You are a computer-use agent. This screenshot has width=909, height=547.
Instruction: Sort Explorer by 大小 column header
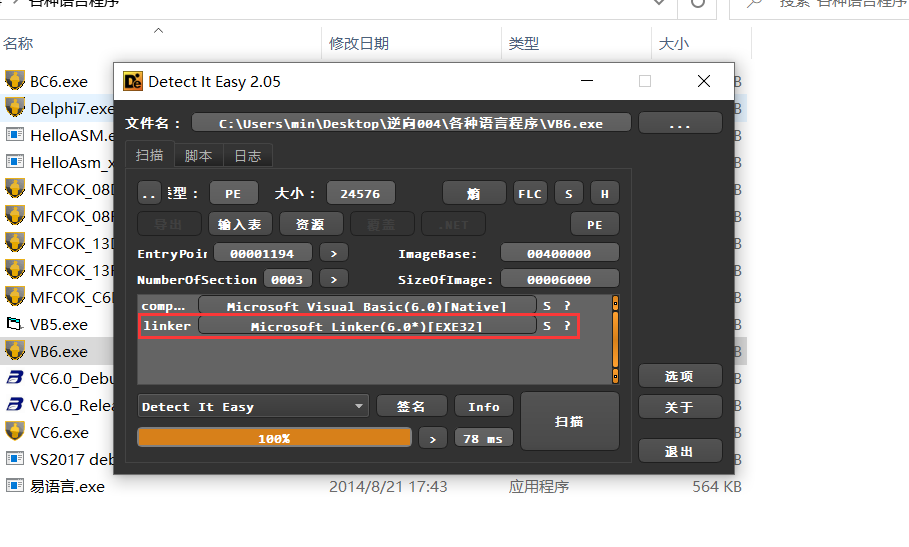(674, 43)
